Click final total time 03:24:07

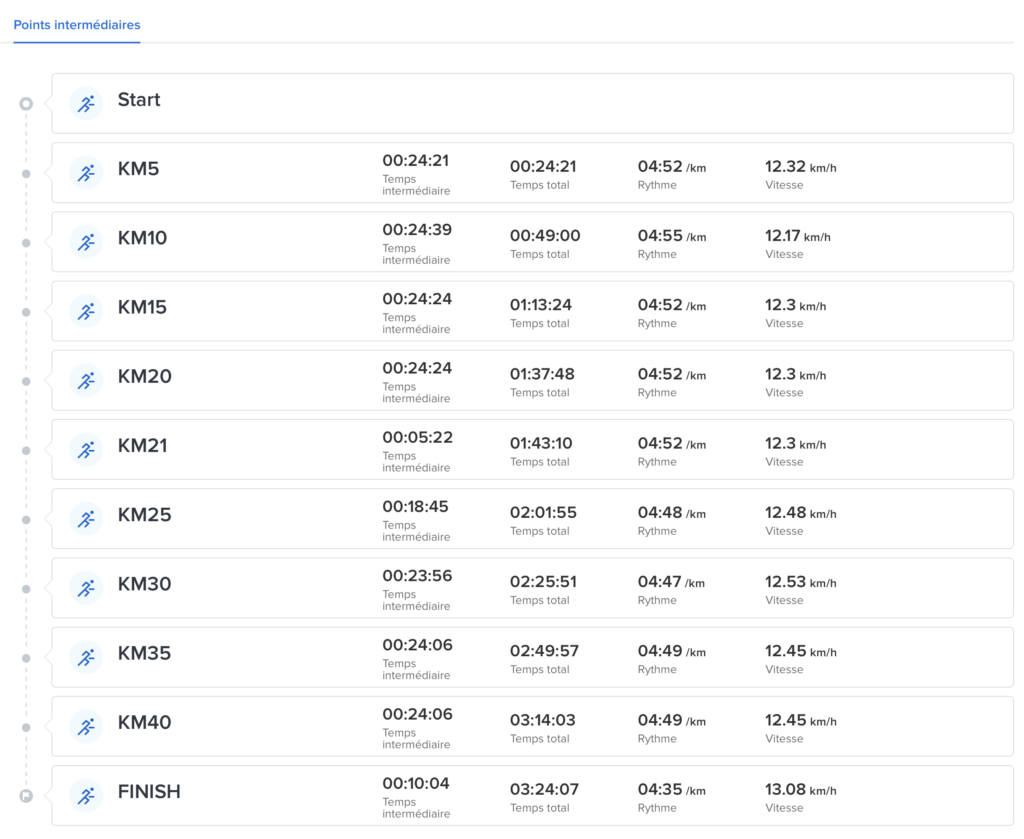point(545,789)
